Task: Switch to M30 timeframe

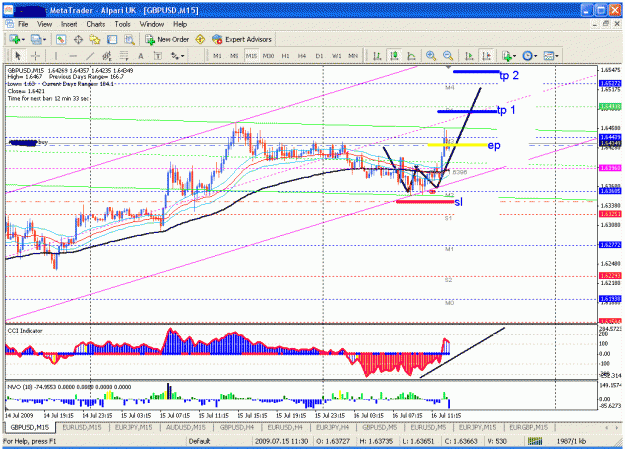Action: (x=268, y=56)
